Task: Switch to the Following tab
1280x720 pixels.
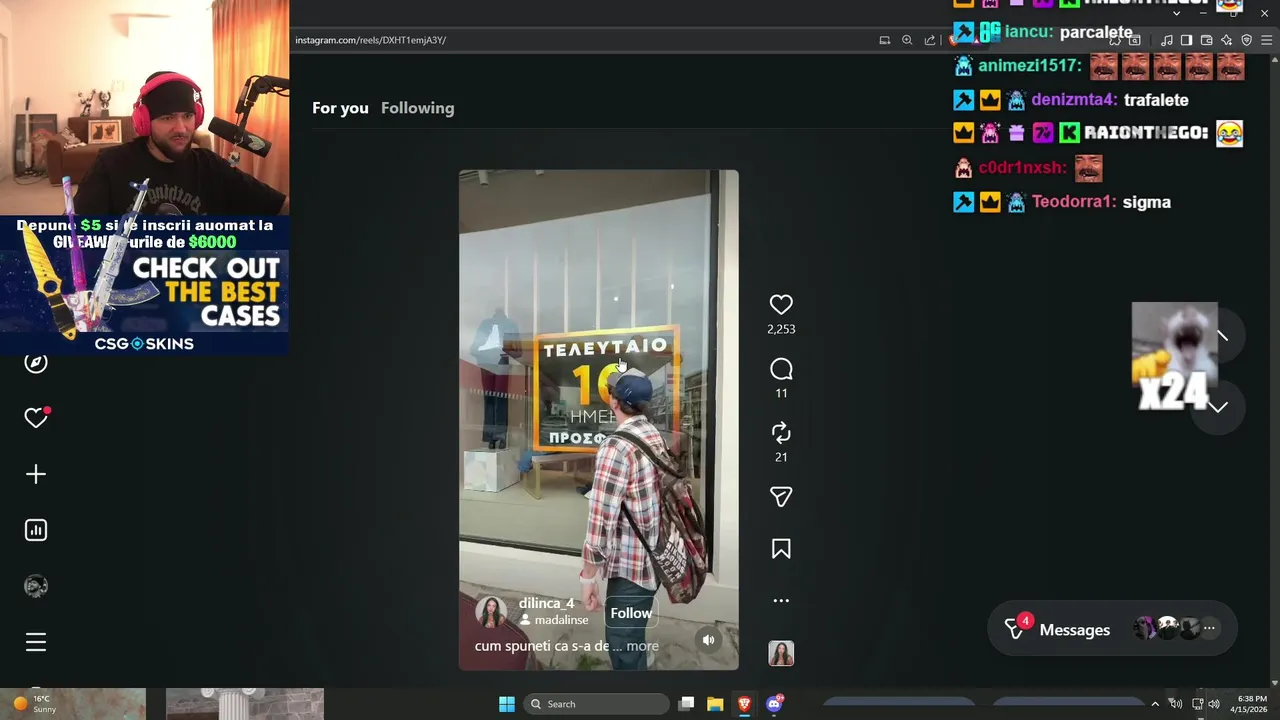Action: 417,108
